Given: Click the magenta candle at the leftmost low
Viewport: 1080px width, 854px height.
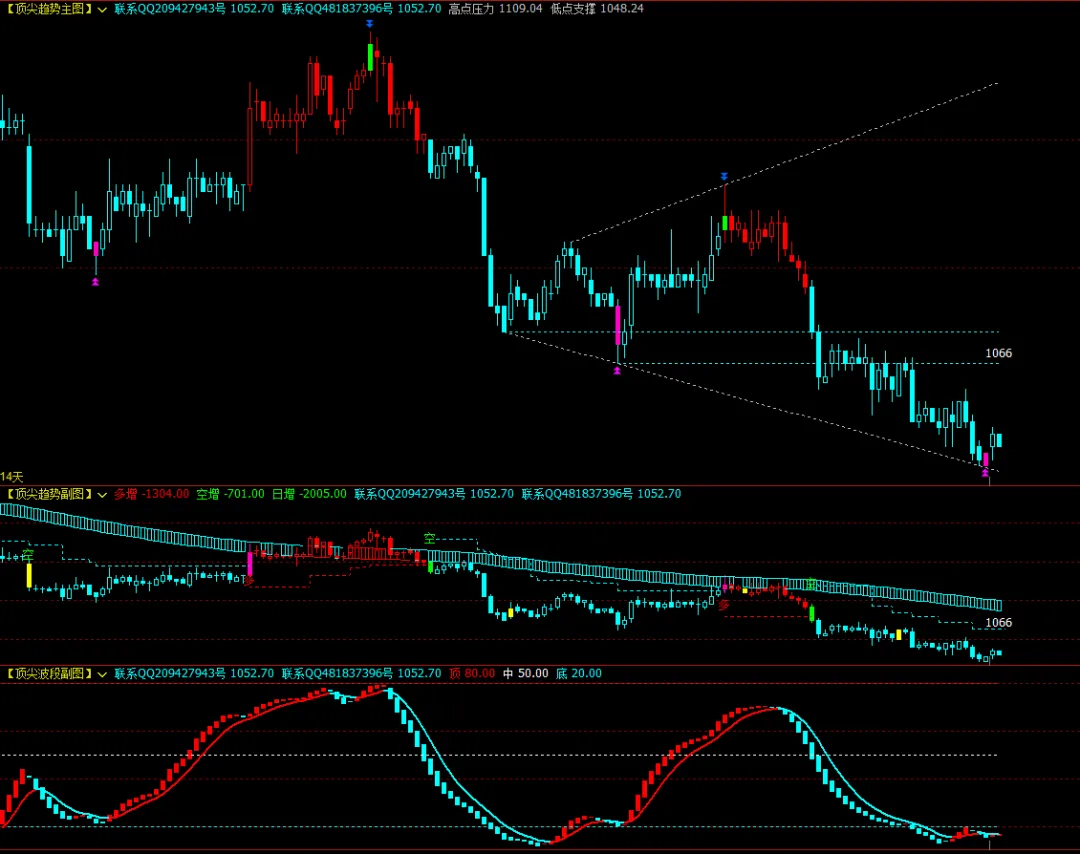Looking at the screenshot, I should point(96,249).
